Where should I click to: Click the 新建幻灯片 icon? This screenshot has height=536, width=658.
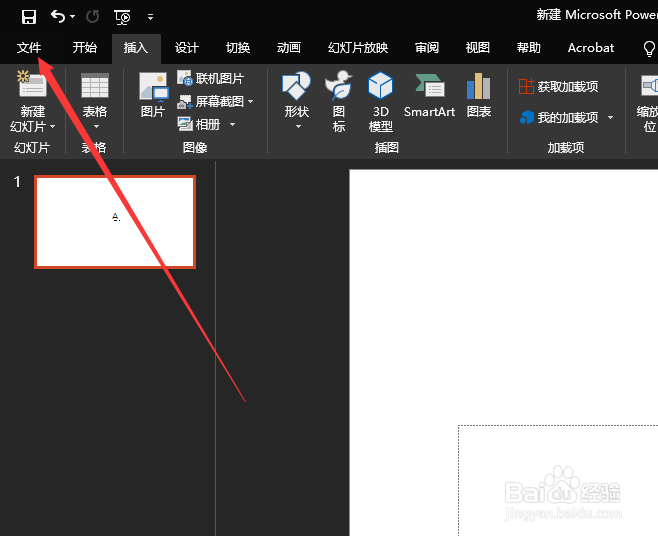pyautogui.click(x=32, y=84)
